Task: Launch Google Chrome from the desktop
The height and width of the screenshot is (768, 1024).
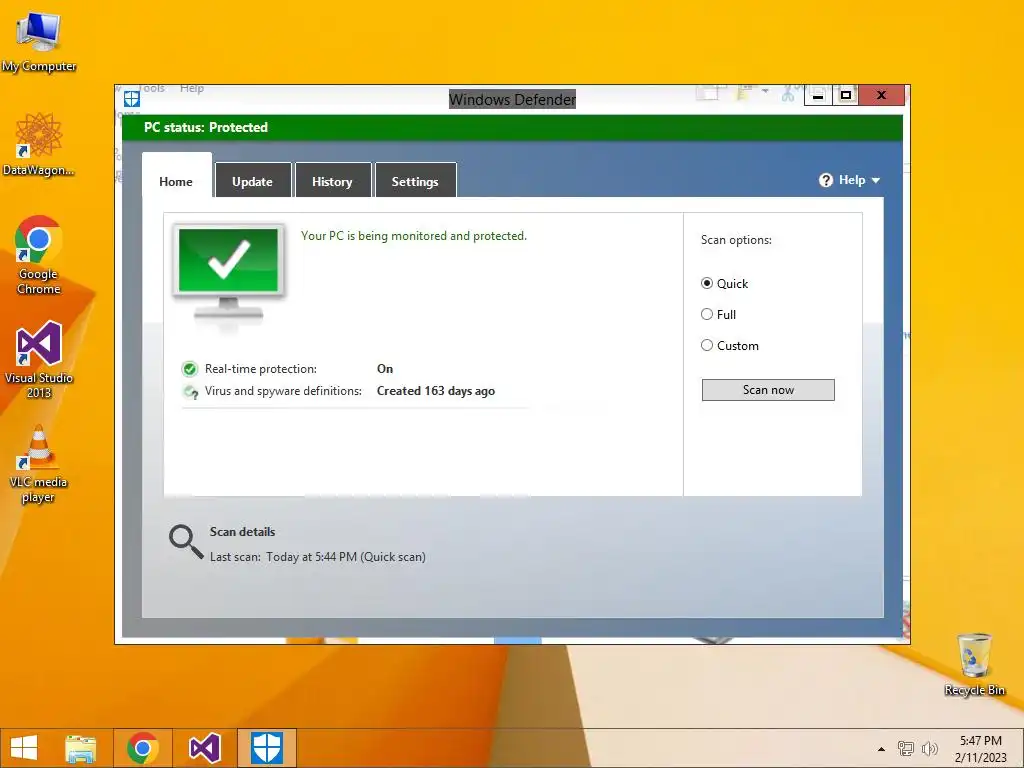Action: click(39, 255)
